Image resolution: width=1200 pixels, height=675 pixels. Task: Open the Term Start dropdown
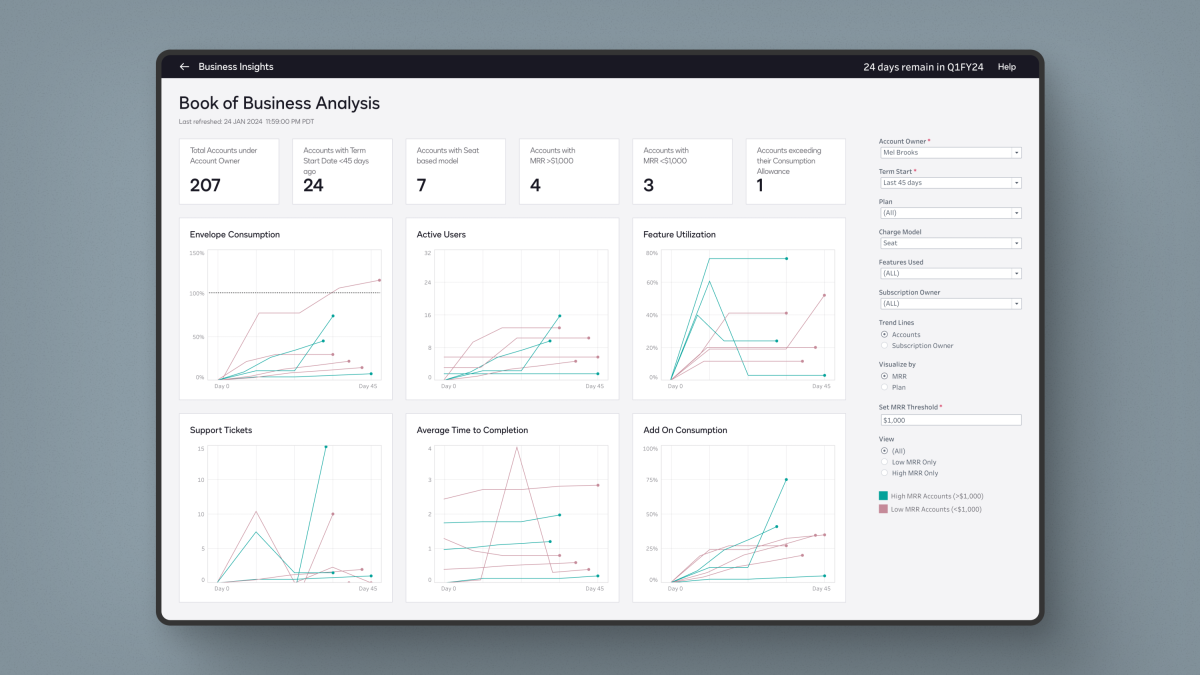950,183
